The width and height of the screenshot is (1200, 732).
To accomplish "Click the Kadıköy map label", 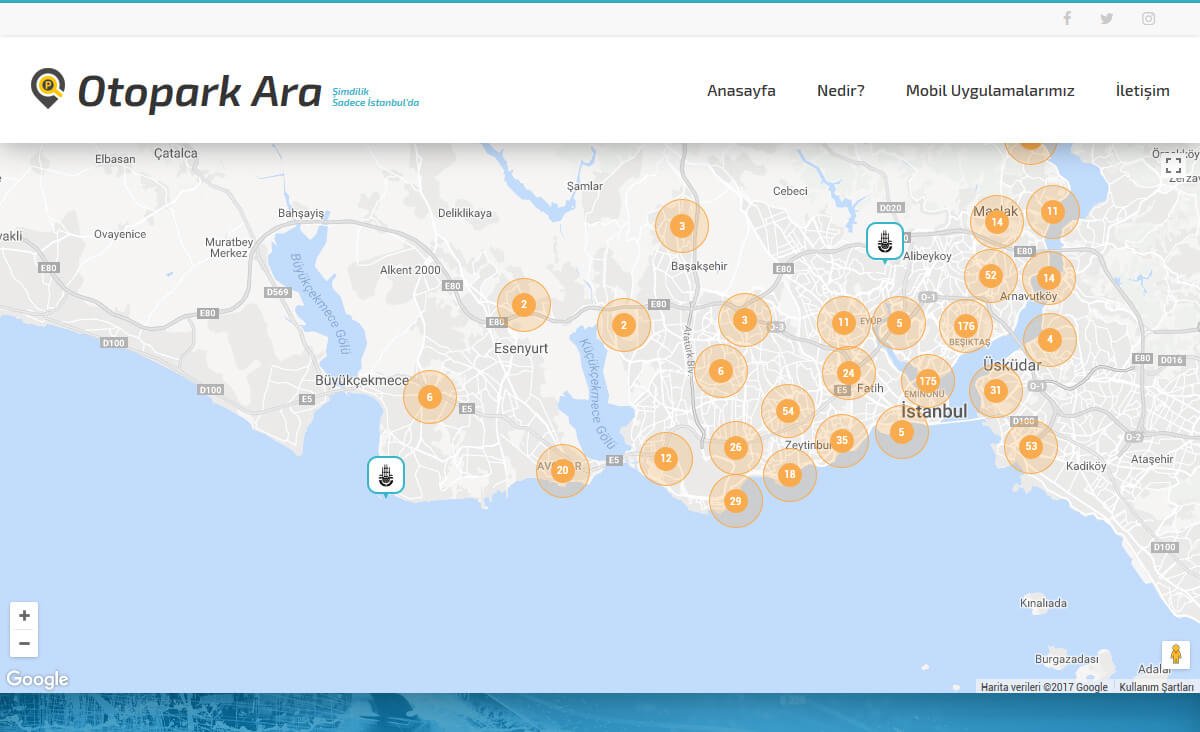I will tap(1087, 466).
